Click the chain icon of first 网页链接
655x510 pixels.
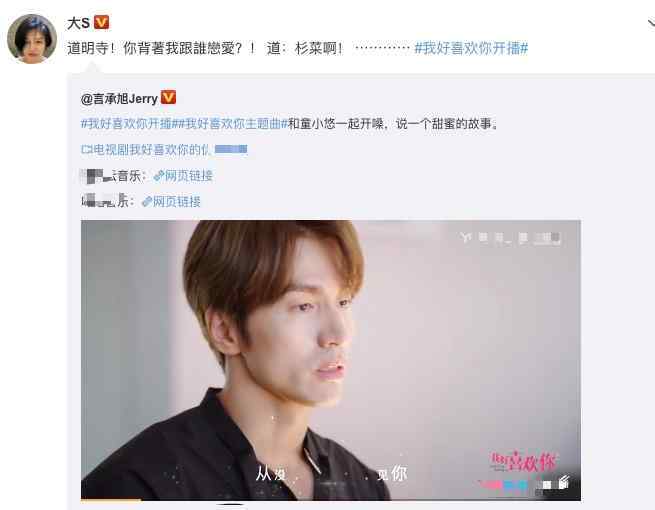[x=159, y=176]
